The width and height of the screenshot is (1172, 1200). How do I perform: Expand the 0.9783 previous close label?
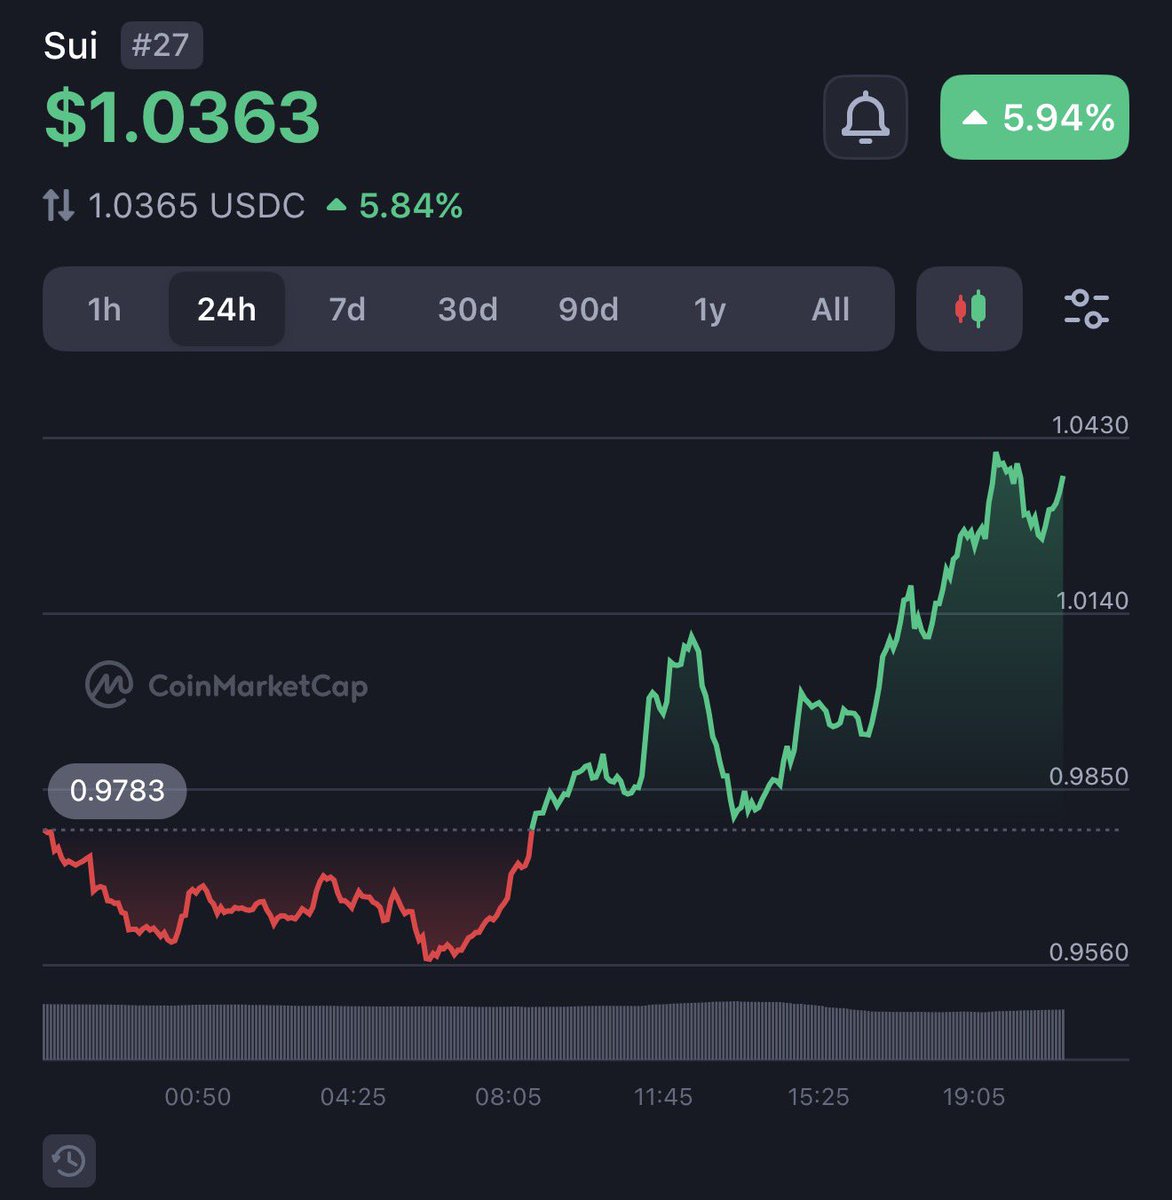116,790
